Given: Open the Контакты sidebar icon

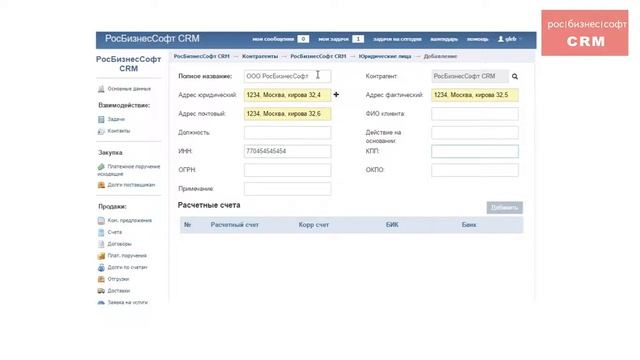Looking at the screenshot, I should point(101,131).
